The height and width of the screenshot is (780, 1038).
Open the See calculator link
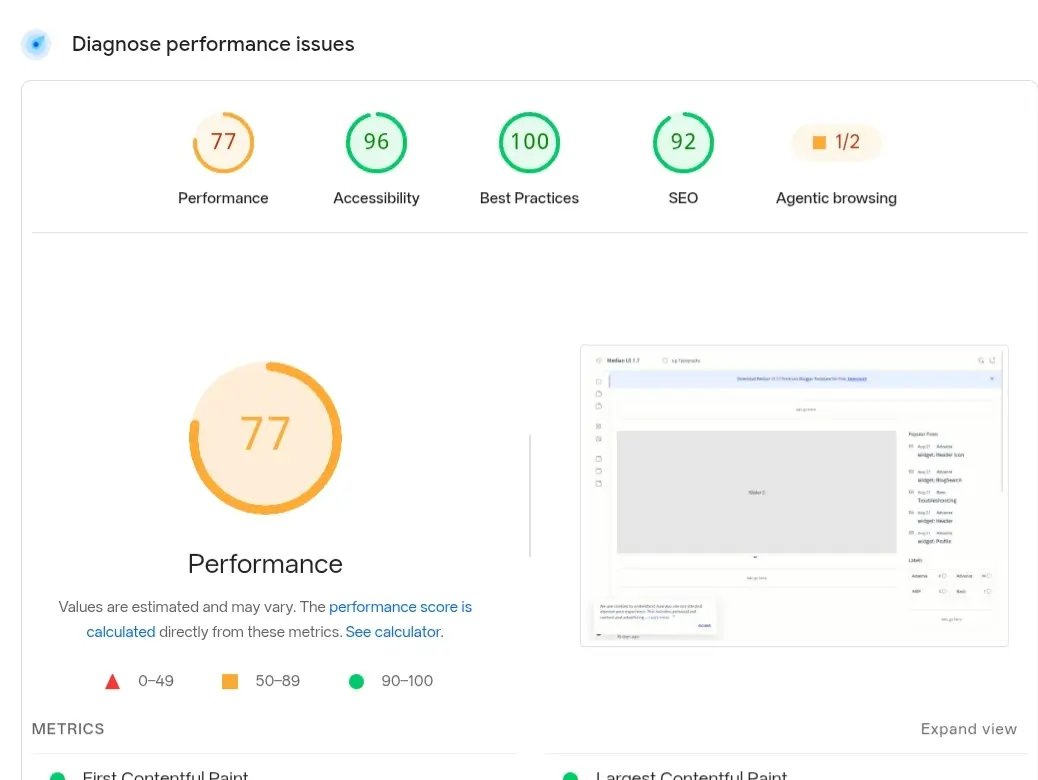tap(393, 632)
